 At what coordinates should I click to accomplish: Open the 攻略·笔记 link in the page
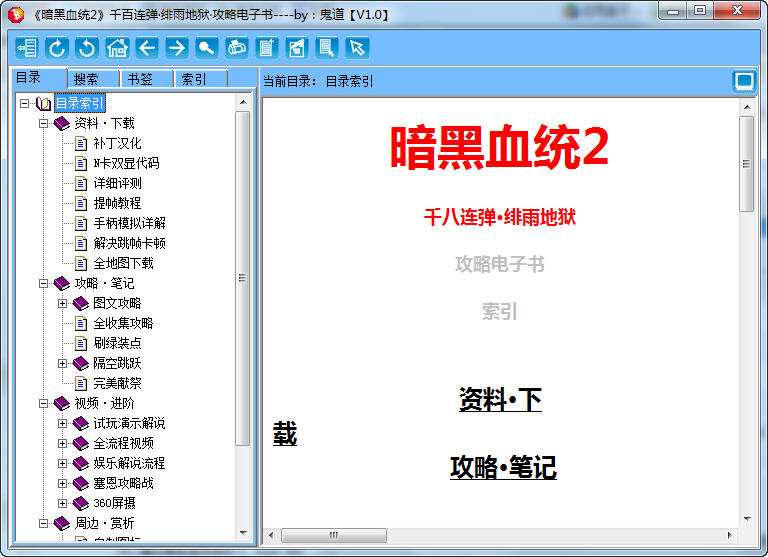click(503, 467)
